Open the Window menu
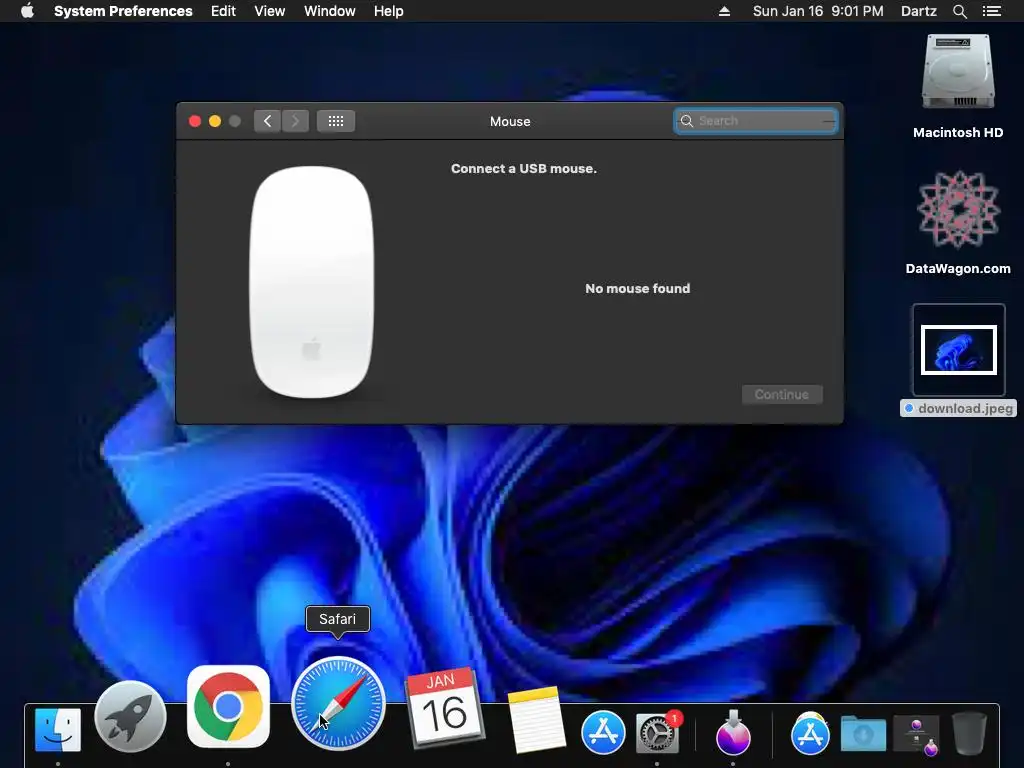1024x768 pixels. click(330, 11)
